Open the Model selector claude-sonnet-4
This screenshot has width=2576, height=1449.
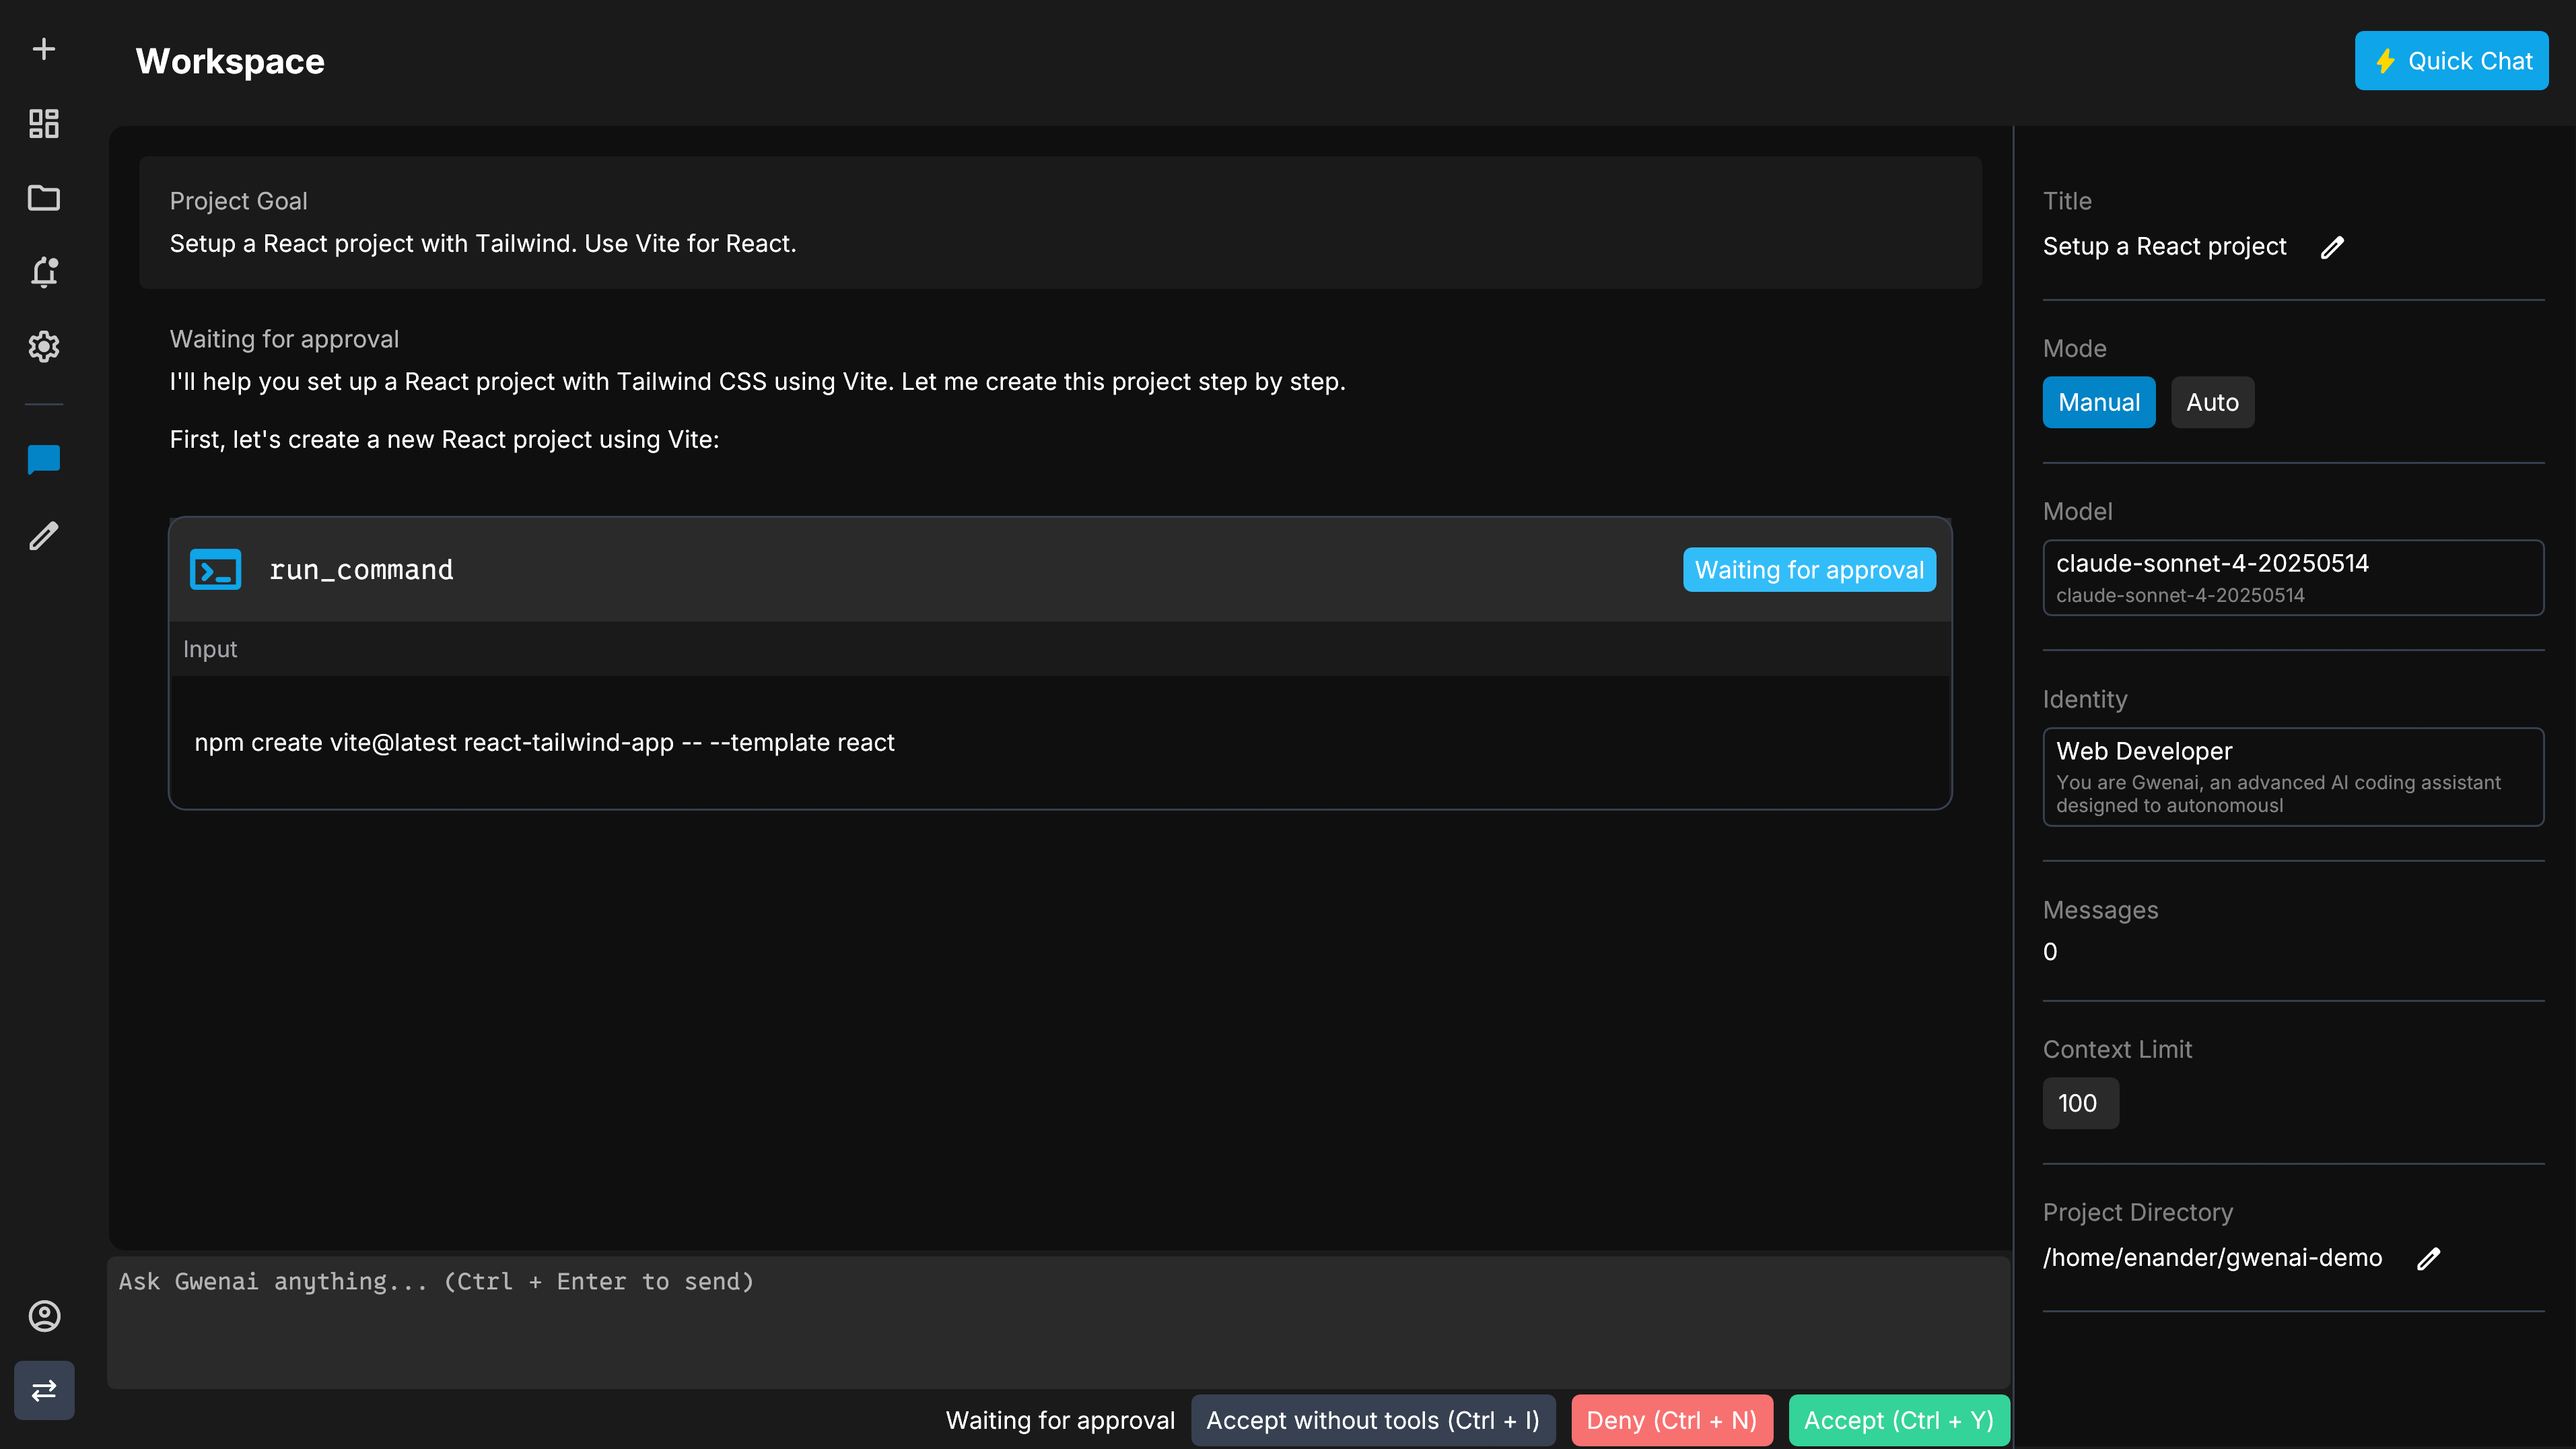click(x=2292, y=577)
